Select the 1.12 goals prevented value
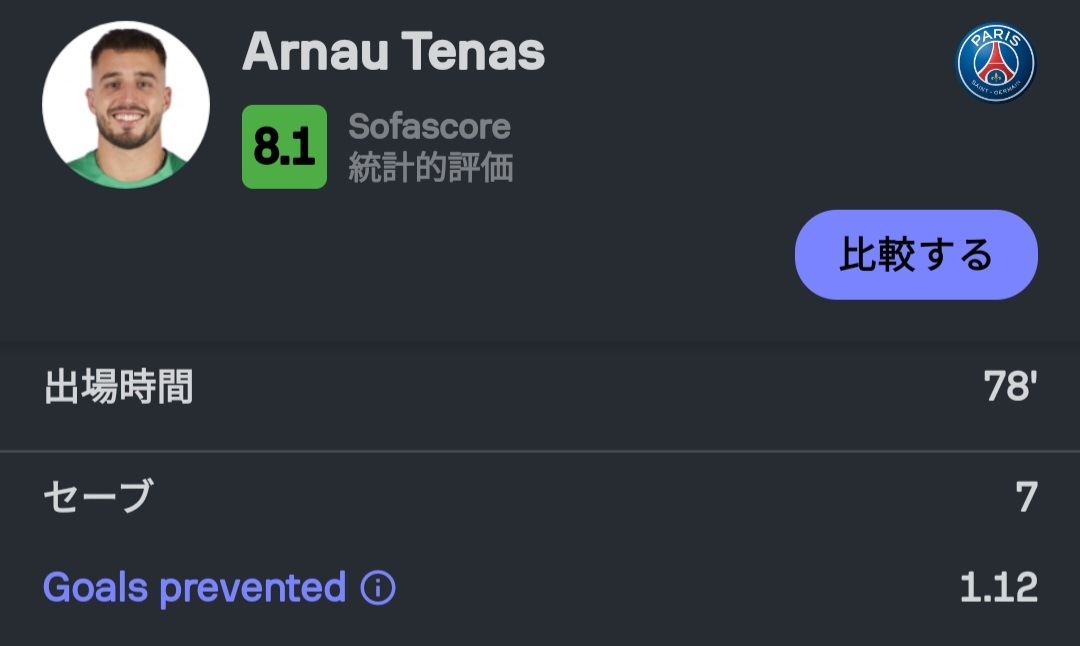This screenshot has height=646, width=1080. pyautogui.click(x=999, y=587)
